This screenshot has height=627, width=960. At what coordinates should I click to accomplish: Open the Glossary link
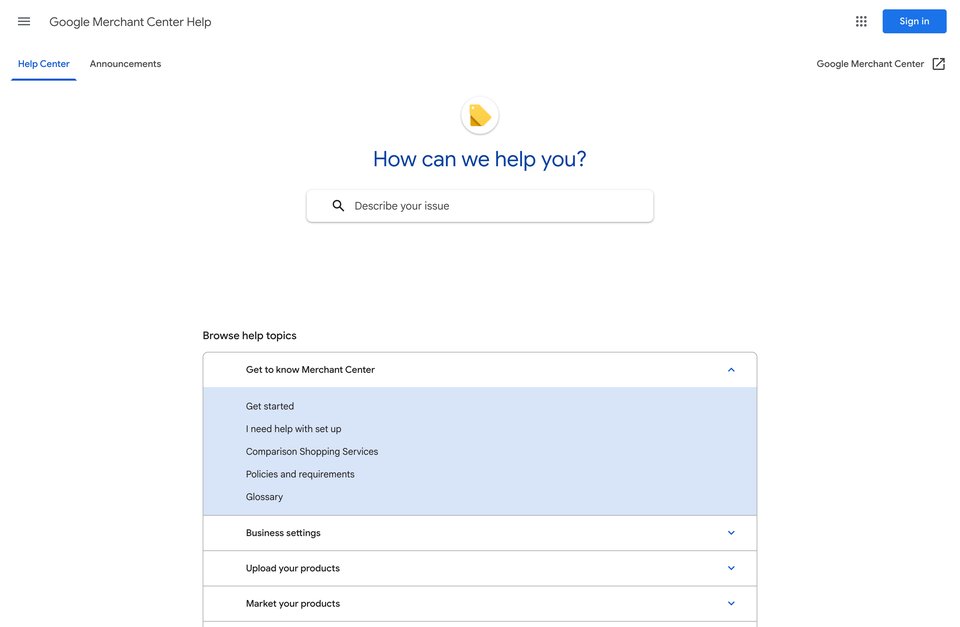(264, 497)
